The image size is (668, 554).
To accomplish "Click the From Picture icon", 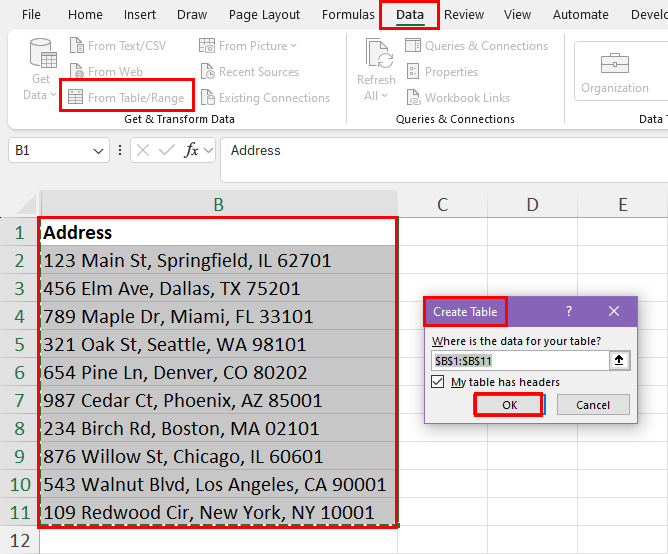I will tap(207, 45).
